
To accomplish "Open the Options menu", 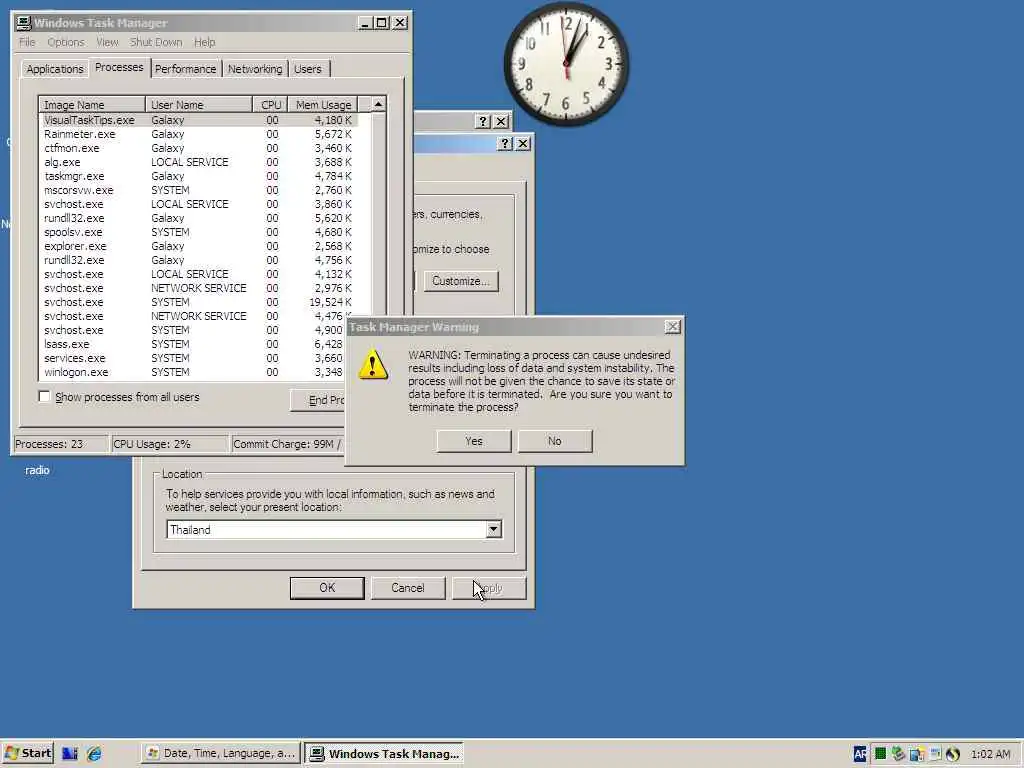I will click(x=66, y=42).
